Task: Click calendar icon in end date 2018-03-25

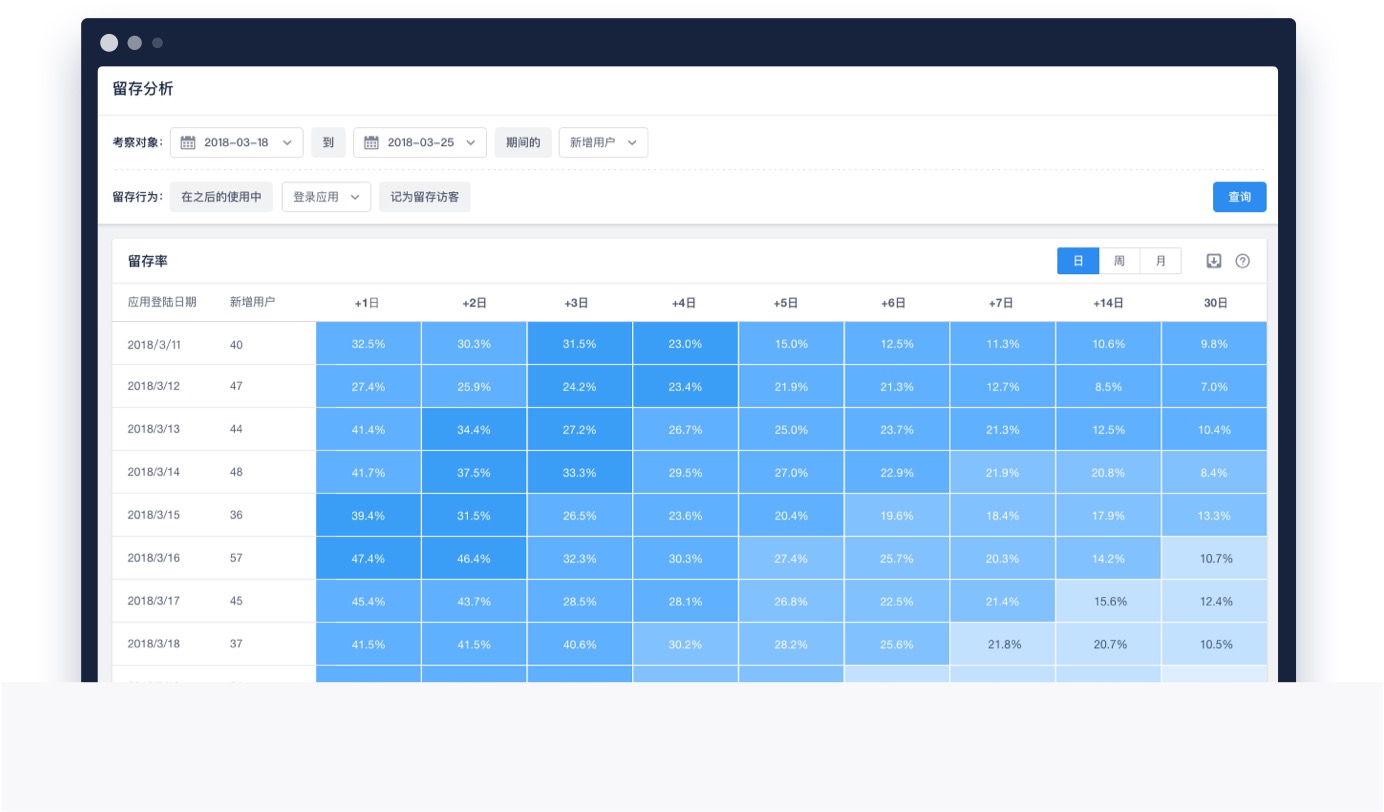Action: click(371, 142)
